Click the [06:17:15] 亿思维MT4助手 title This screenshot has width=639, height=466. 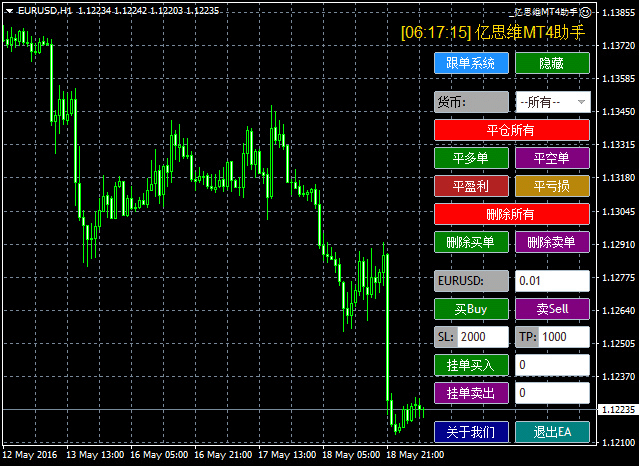[x=493, y=32]
